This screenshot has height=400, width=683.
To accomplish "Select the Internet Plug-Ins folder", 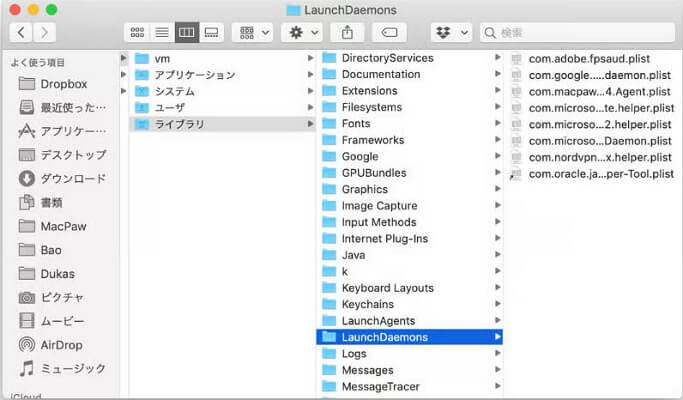I will coord(409,239).
